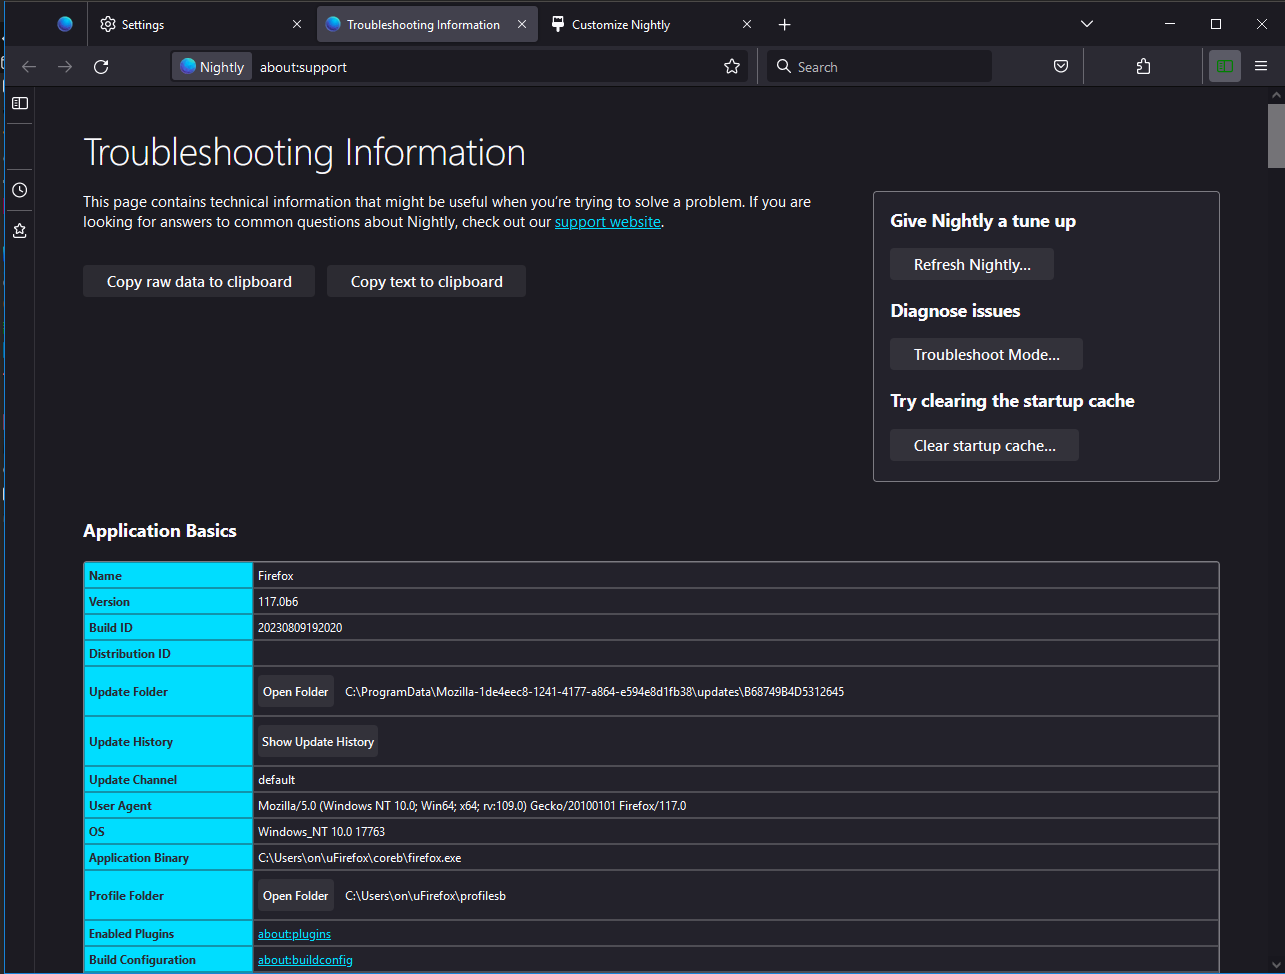Open the about:plugins link
The height and width of the screenshot is (974, 1285).
pos(294,933)
